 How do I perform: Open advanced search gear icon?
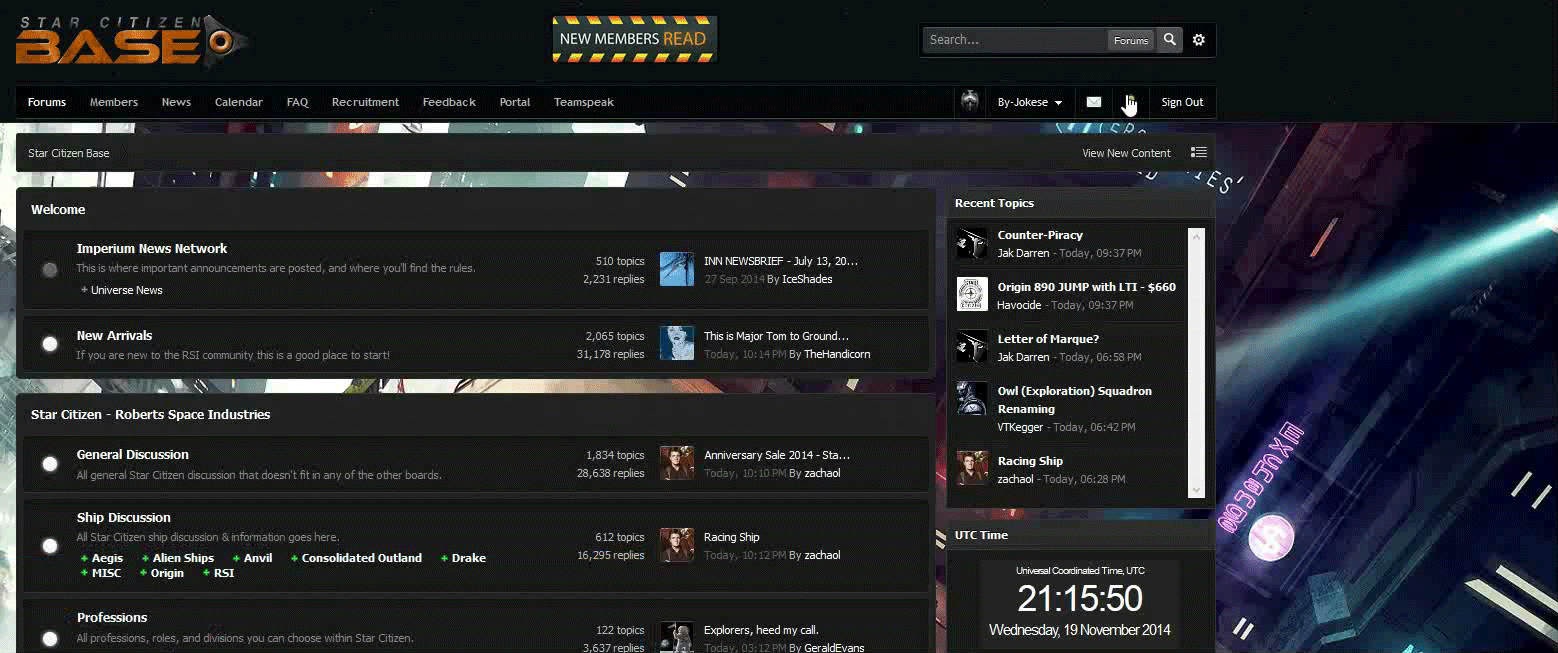click(1199, 40)
